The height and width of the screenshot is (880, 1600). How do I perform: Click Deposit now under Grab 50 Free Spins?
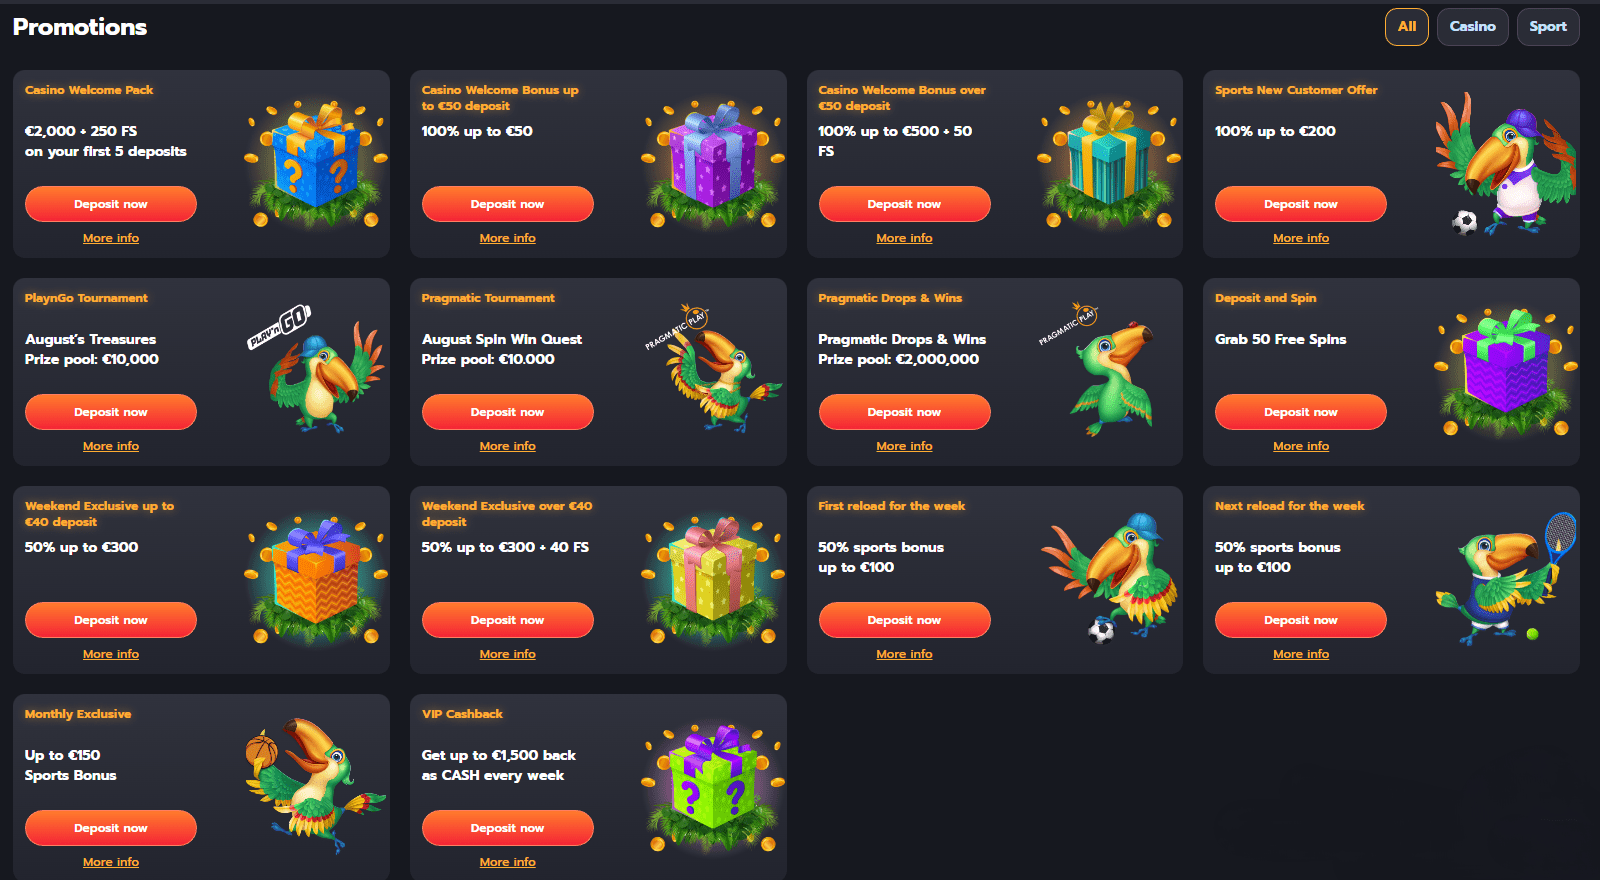point(1301,412)
